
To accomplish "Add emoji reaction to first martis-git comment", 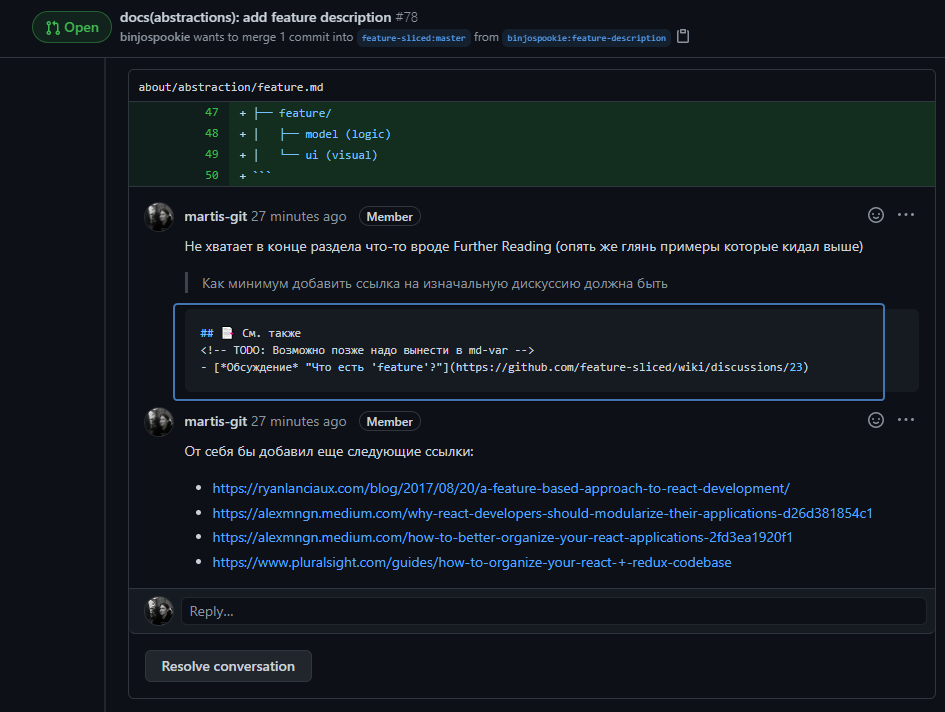I will point(876,215).
